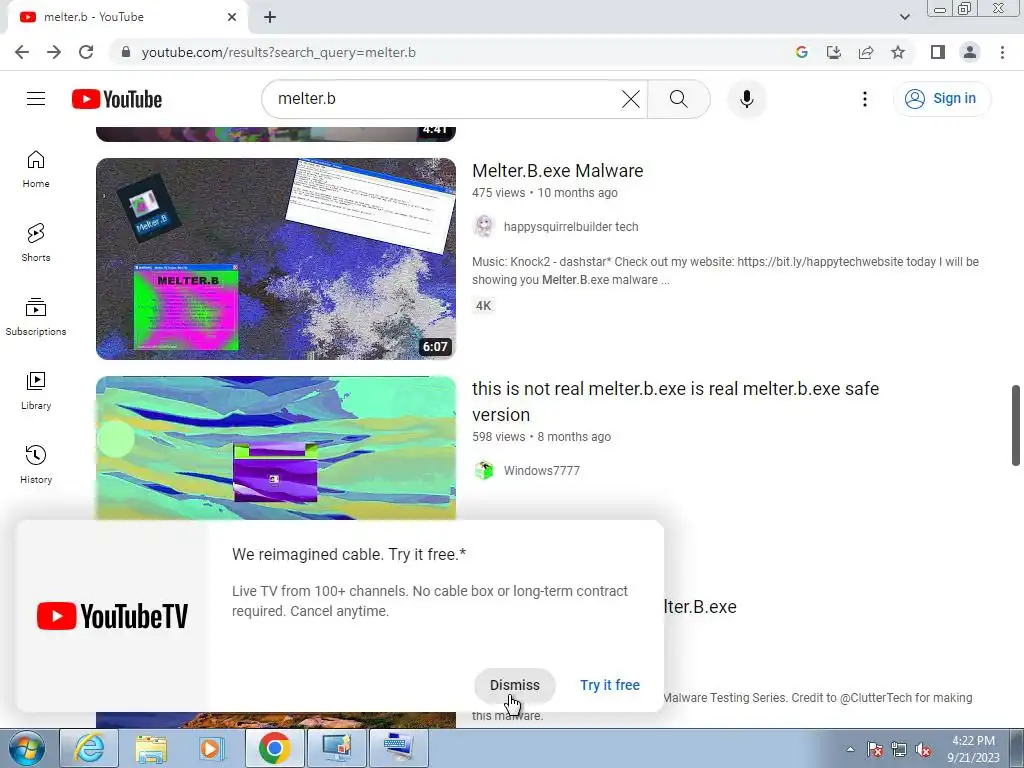This screenshot has width=1024, height=768.
Task: Launch Internet Explorer from the taskbar
Action: point(89,748)
